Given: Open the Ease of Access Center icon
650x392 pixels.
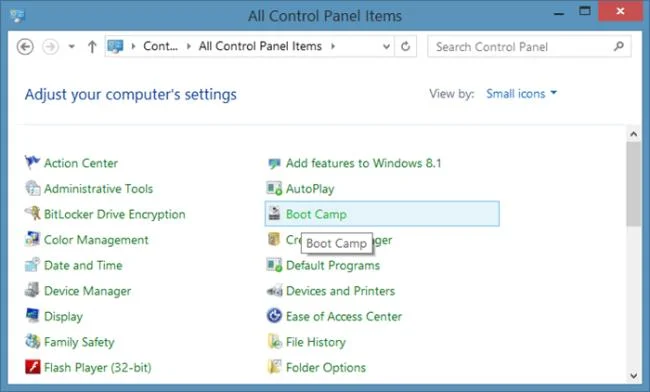Looking at the screenshot, I should click(x=274, y=316).
